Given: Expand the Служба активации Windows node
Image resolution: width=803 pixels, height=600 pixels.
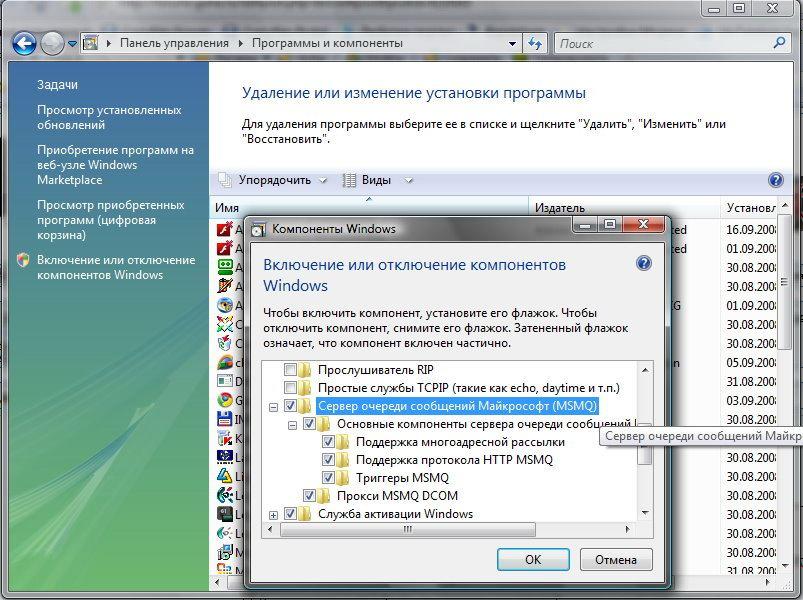Looking at the screenshot, I should pyautogui.click(x=274, y=515).
